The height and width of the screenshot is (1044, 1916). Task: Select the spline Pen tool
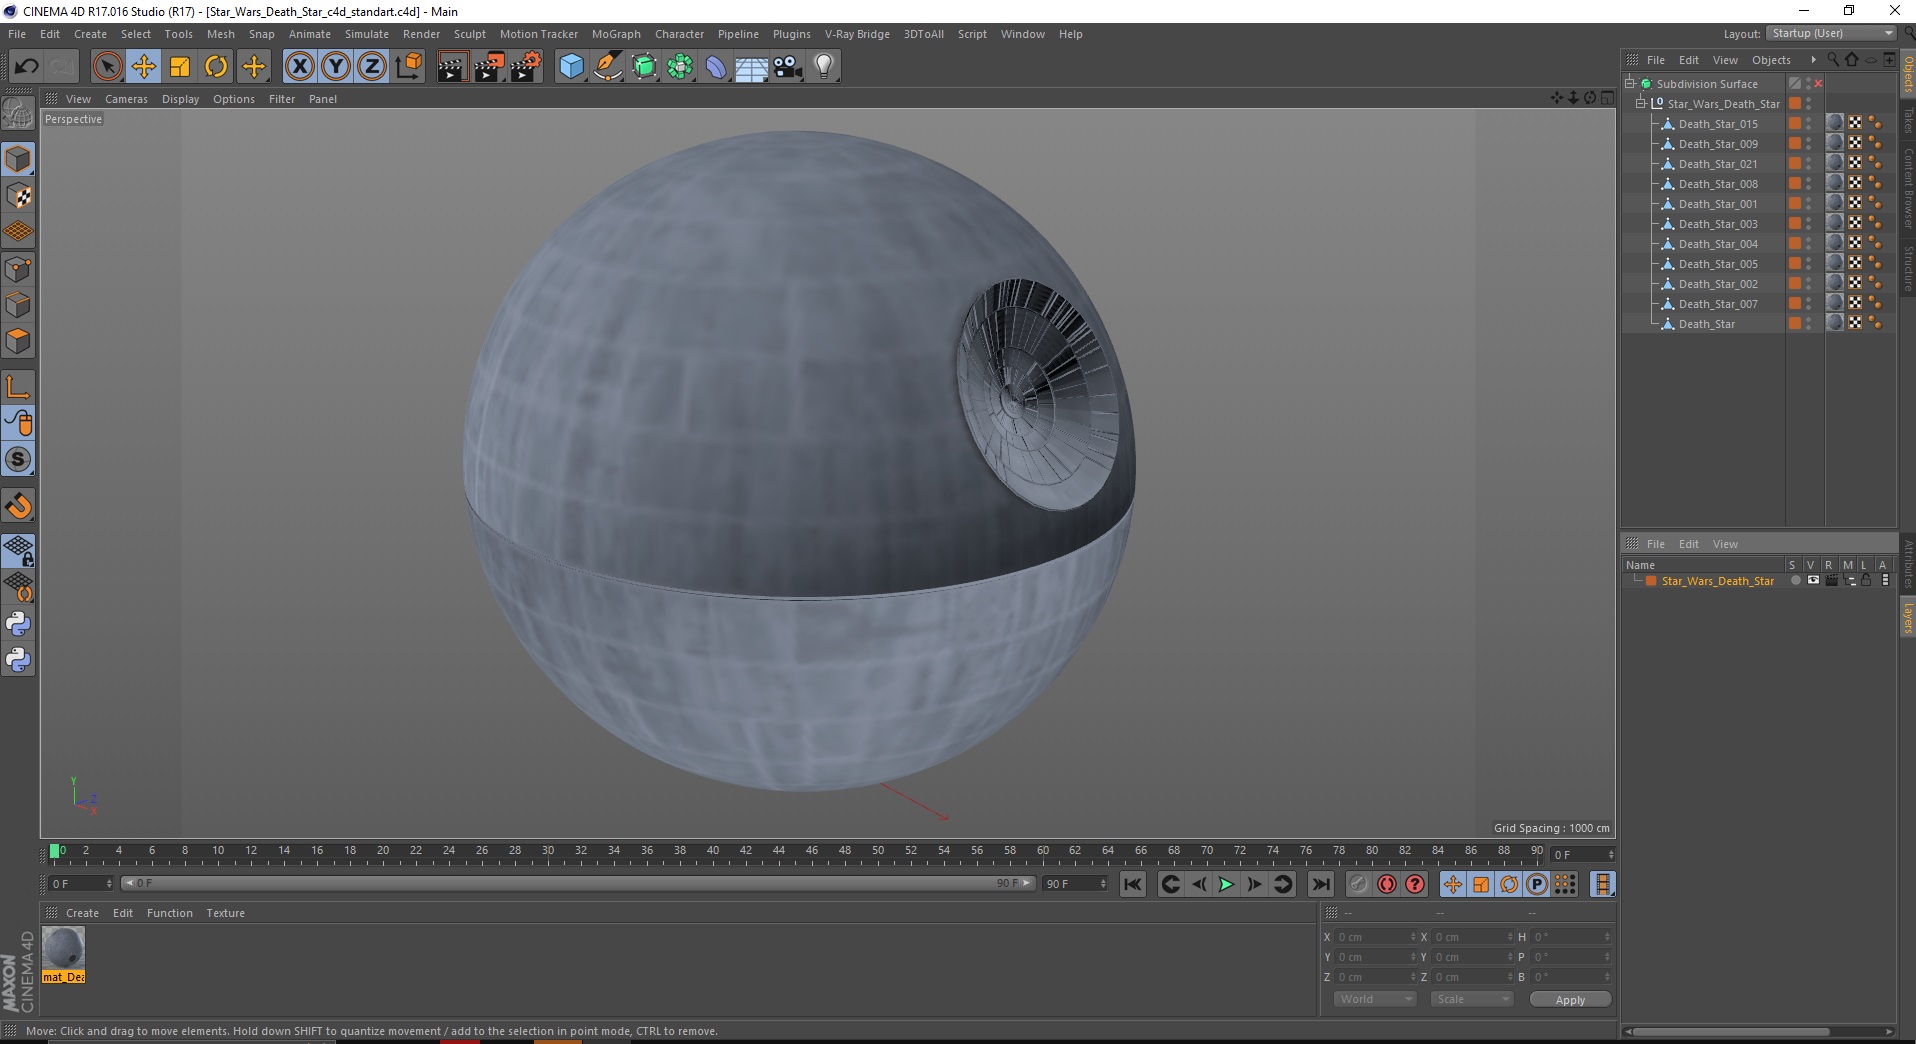pos(608,67)
